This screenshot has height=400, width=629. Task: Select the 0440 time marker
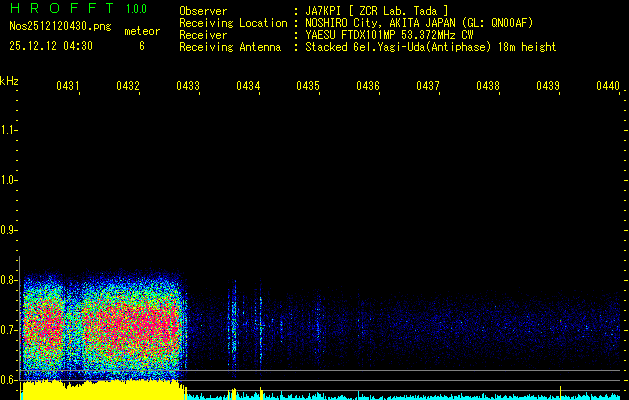coord(607,87)
